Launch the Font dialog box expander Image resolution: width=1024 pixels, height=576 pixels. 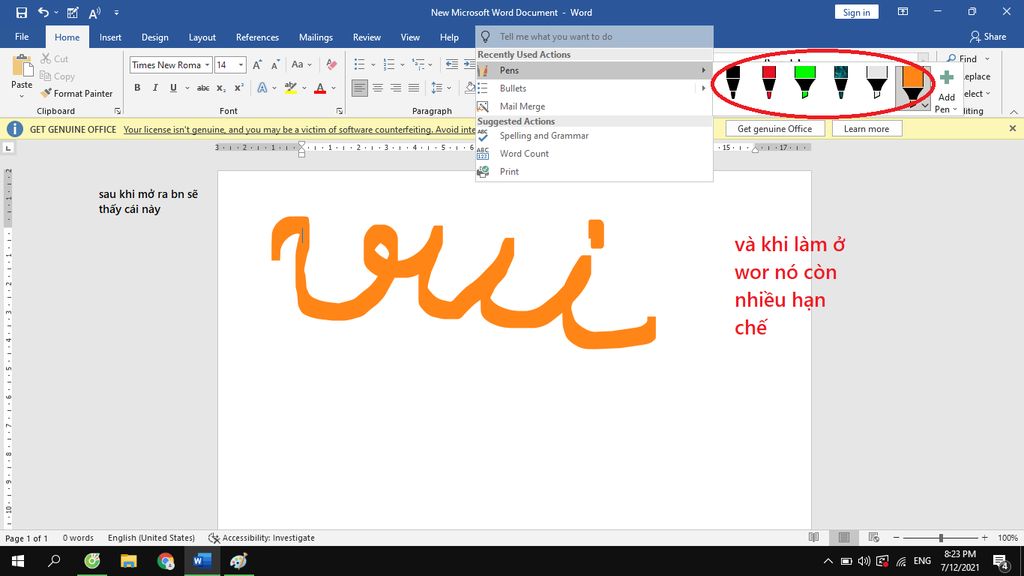click(x=339, y=111)
